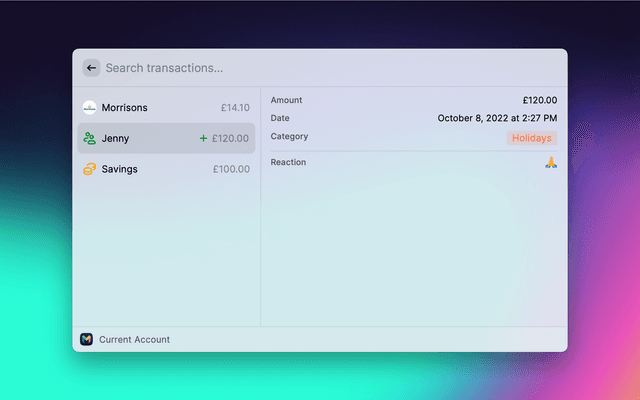The height and width of the screenshot is (400, 640).
Task: Click the Reaction field label
Action: click(x=288, y=162)
